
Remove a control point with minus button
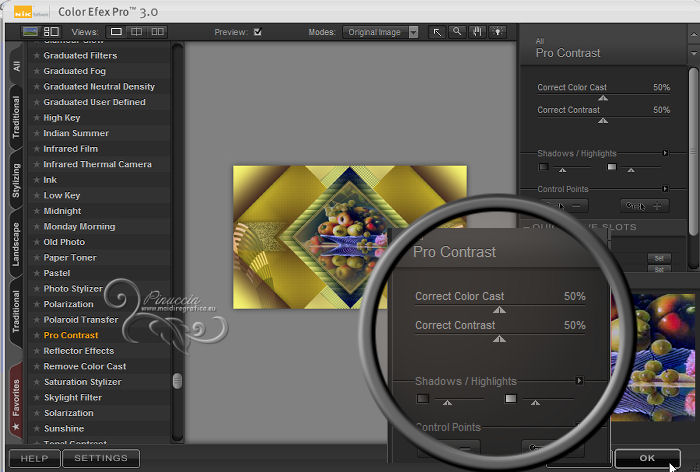tap(565, 206)
